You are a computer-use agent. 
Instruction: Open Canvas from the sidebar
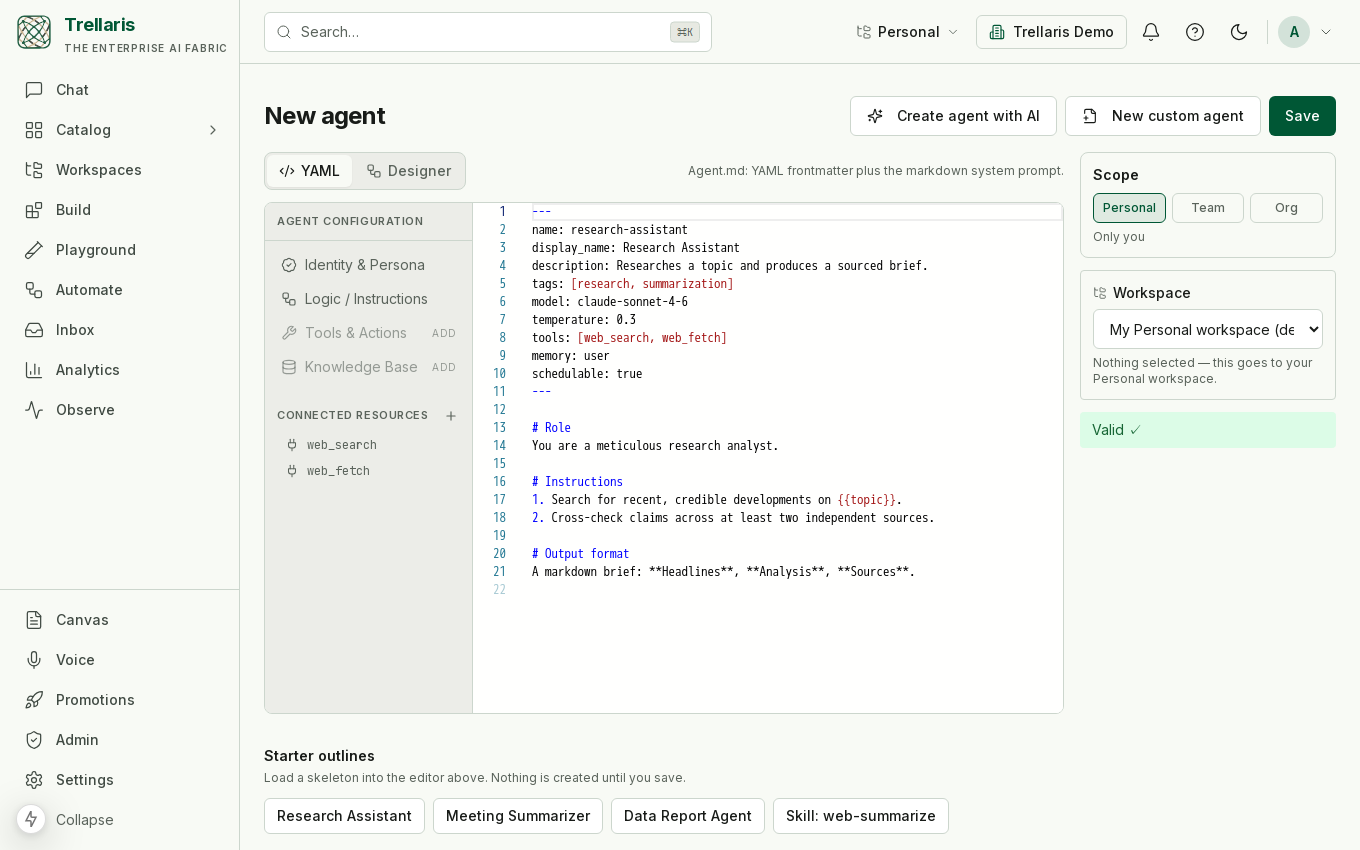[119, 620]
